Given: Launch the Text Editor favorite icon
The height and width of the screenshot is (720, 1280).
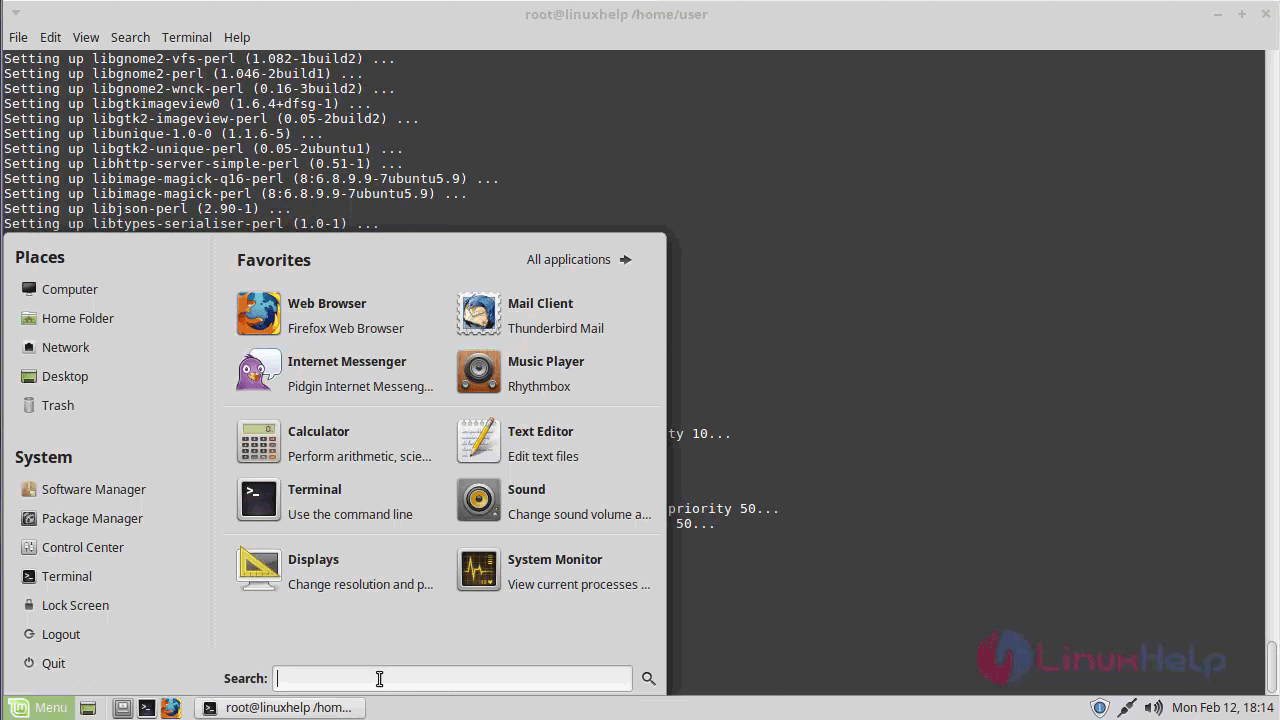Looking at the screenshot, I should click(478, 442).
